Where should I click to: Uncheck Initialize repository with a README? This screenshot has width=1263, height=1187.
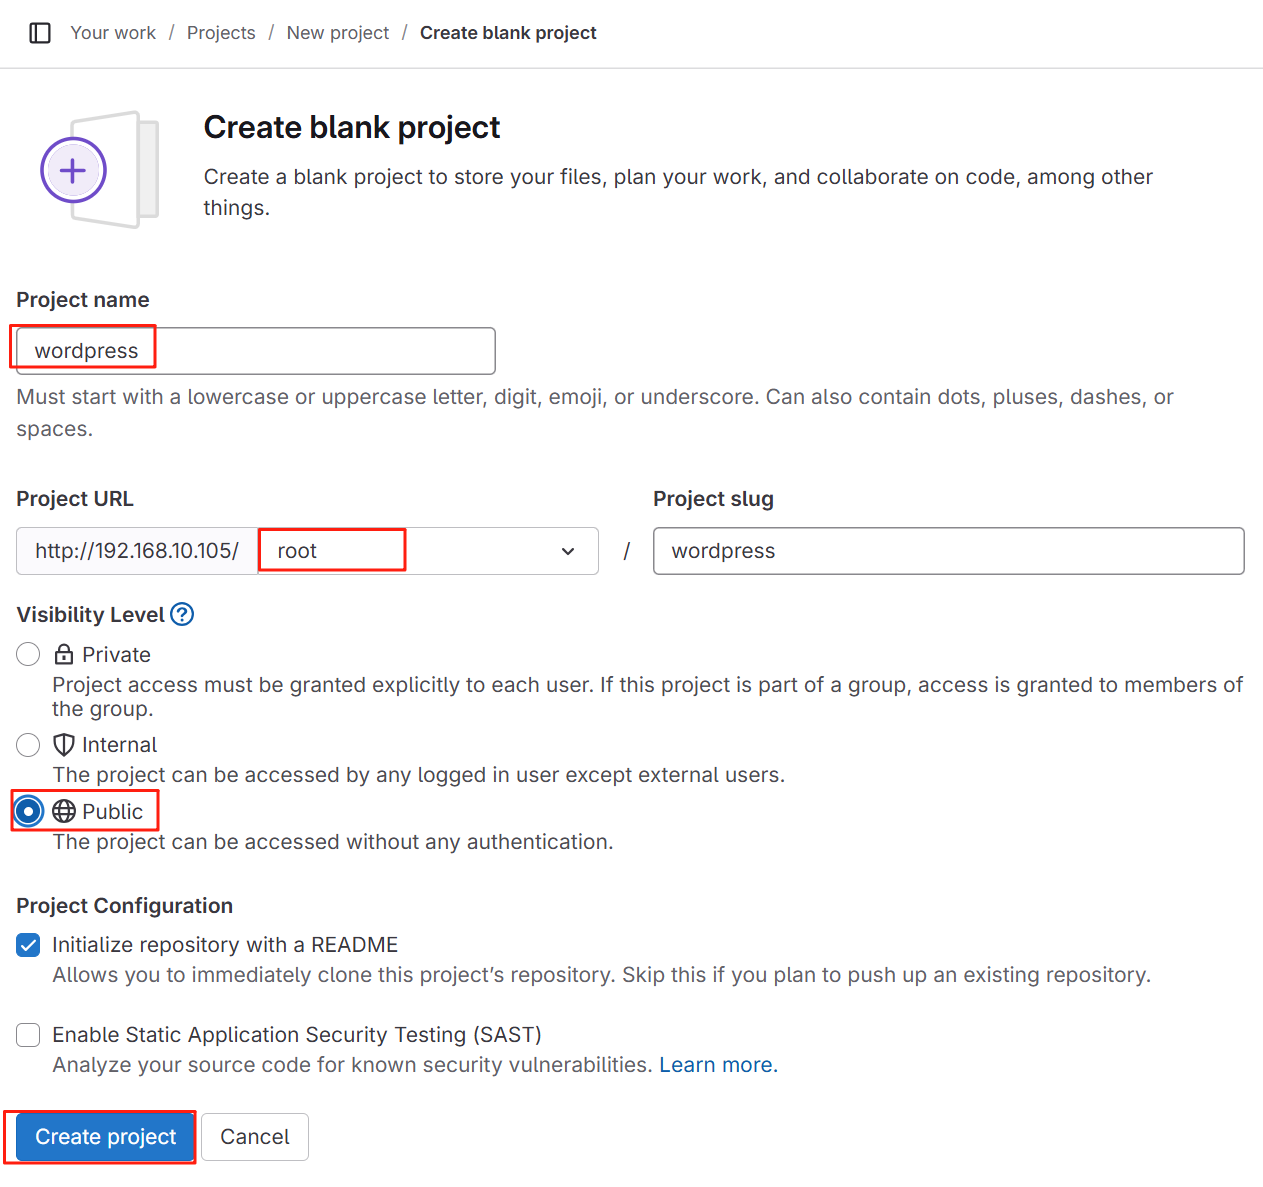pos(28,945)
